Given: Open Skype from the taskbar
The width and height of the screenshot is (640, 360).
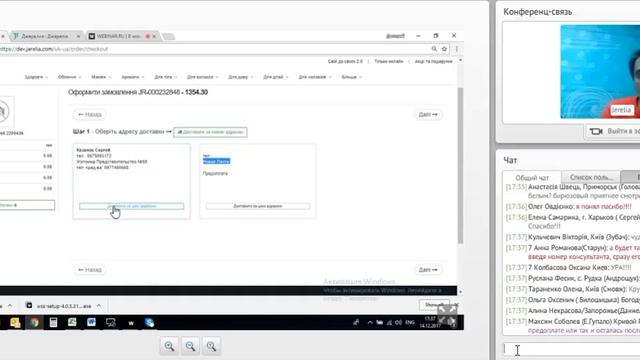Looking at the screenshot, I should tap(149, 322).
